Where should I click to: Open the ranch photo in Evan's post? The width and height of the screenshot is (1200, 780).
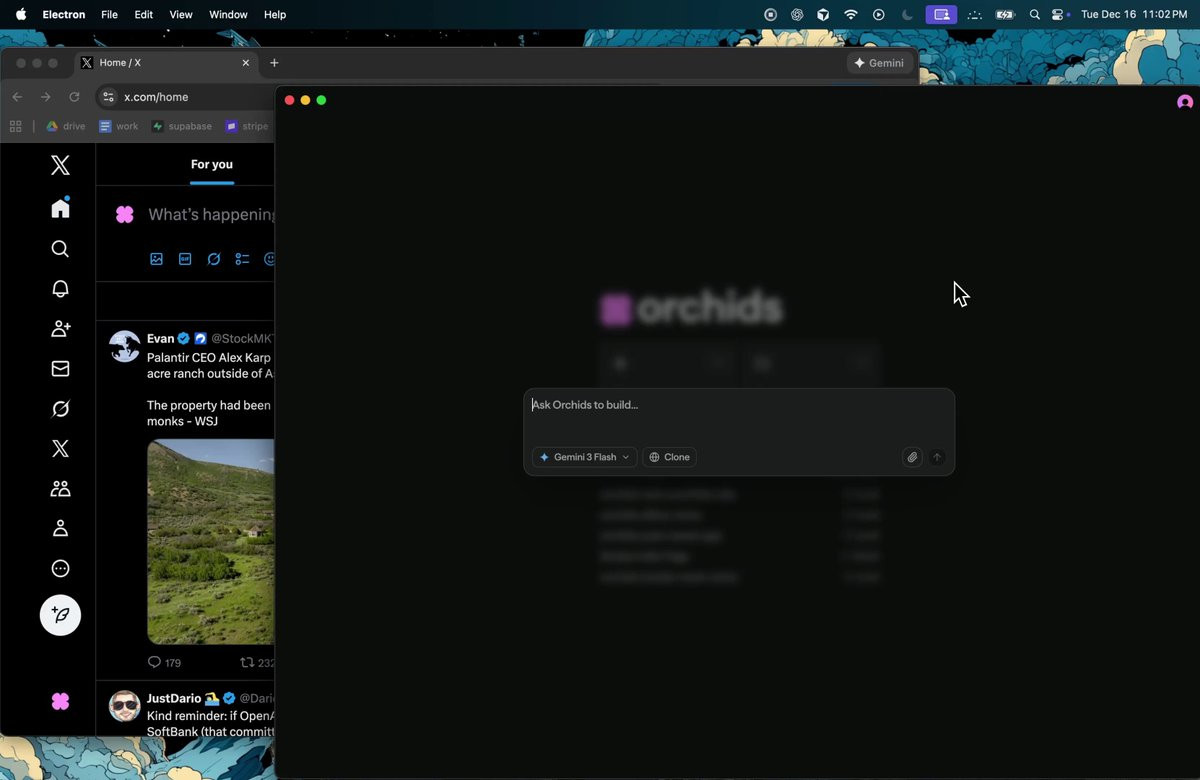[x=211, y=541]
